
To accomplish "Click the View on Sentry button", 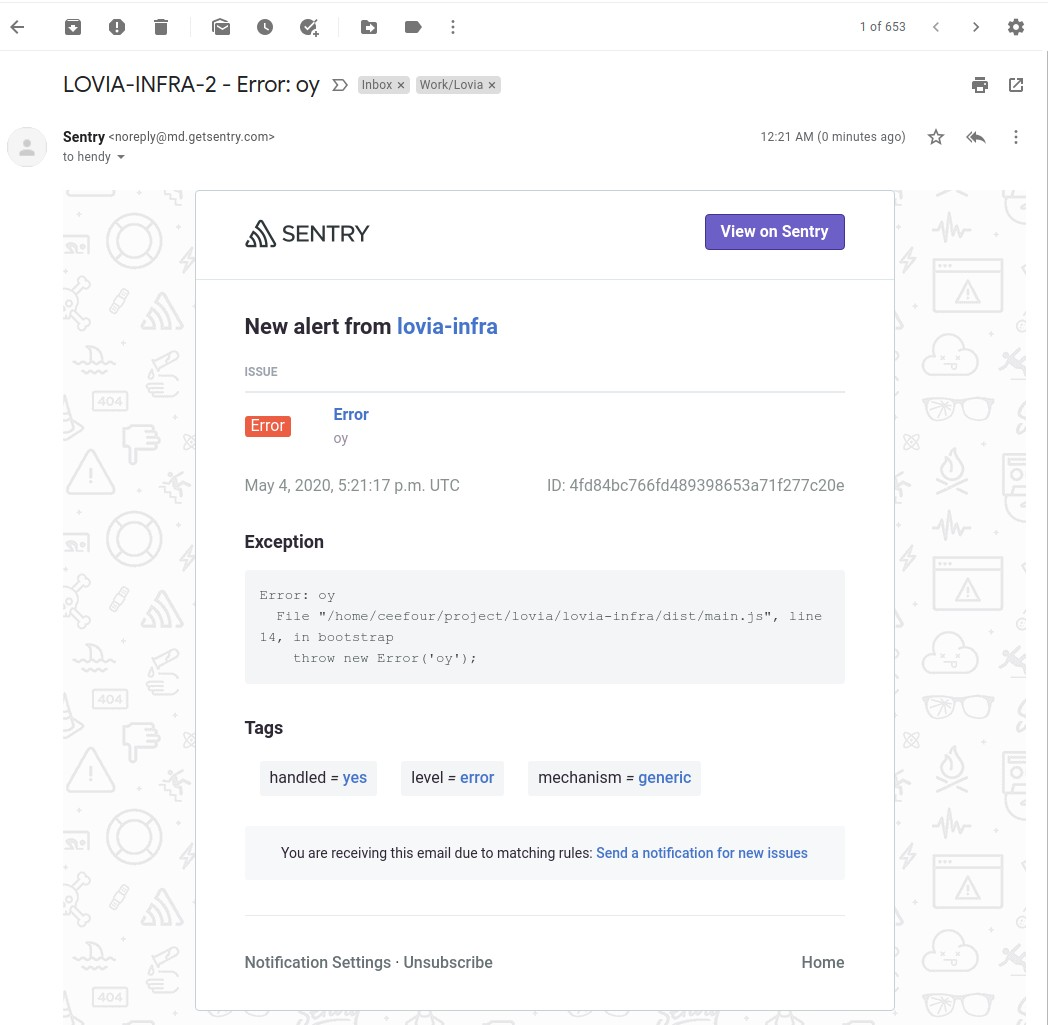I will pyautogui.click(x=775, y=232).
